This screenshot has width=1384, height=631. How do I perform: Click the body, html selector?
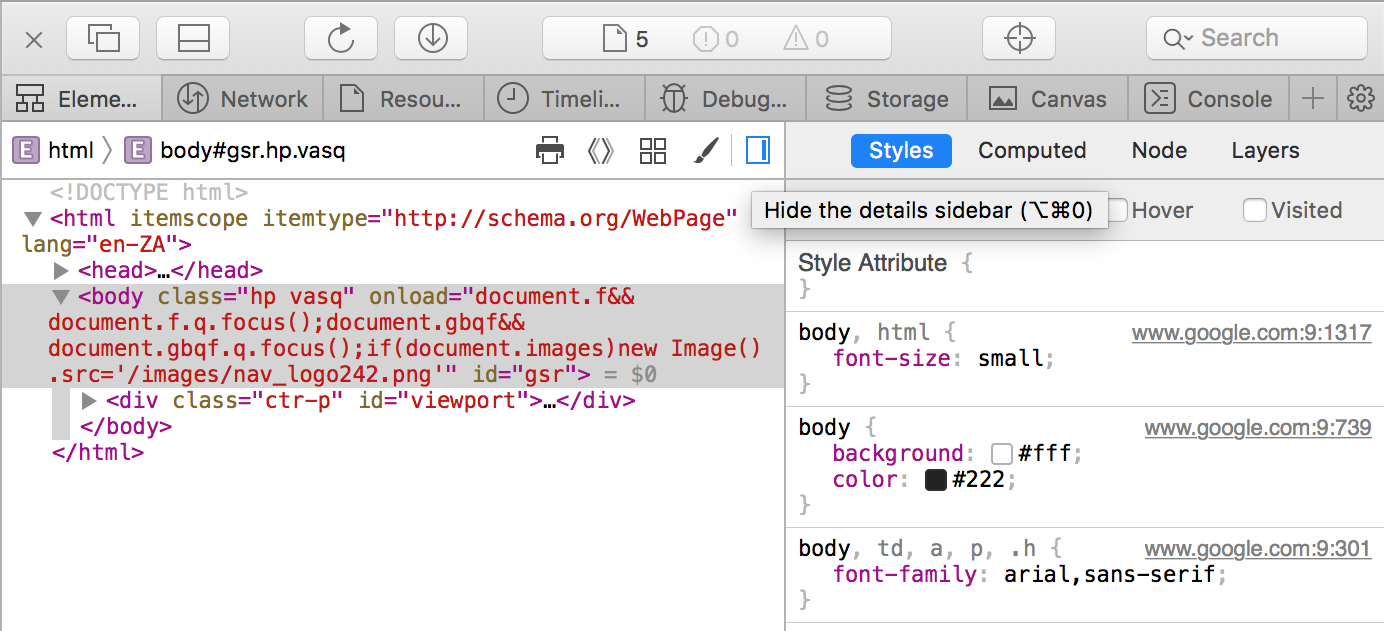click(864, 332)
